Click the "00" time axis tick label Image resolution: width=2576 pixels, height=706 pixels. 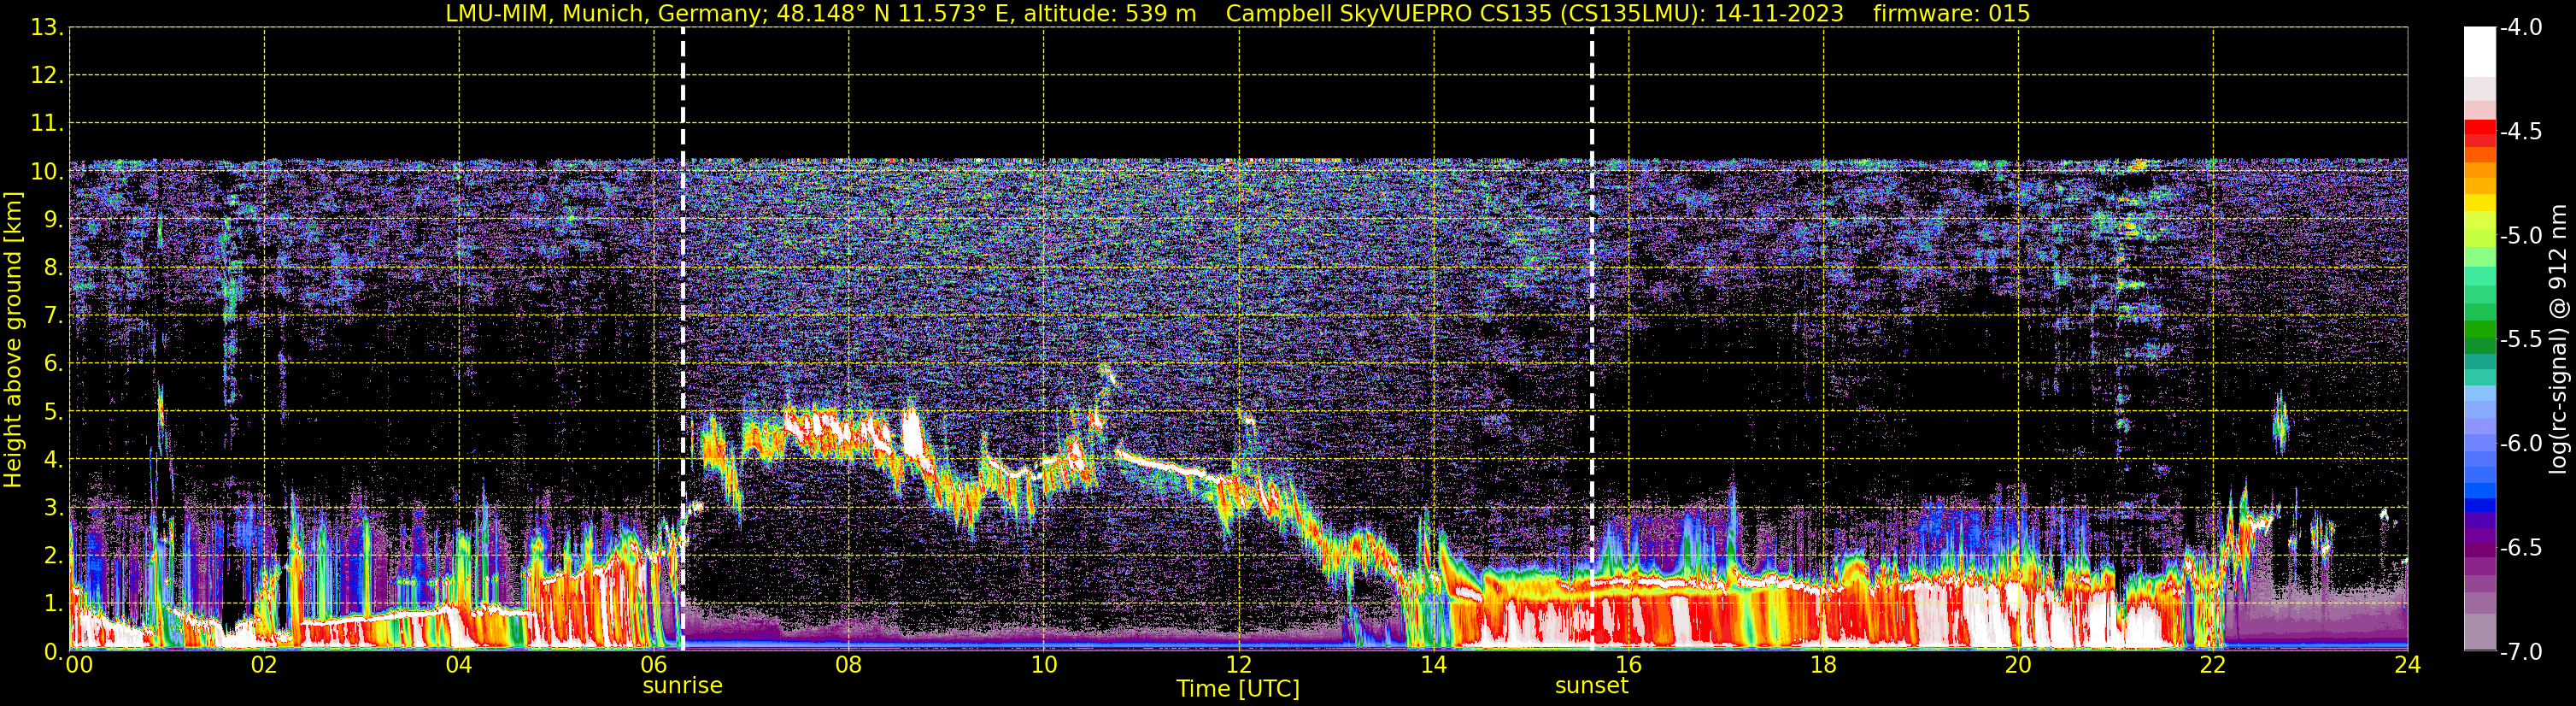[x=79, y=665]
